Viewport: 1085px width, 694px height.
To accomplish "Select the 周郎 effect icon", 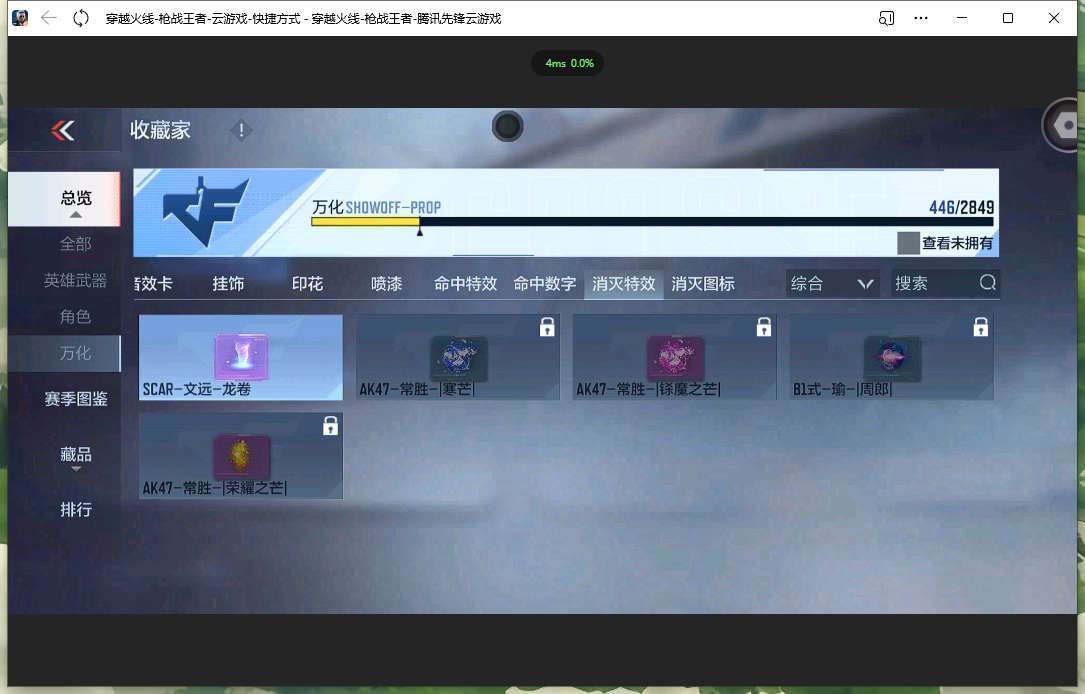I will (893, 358).
